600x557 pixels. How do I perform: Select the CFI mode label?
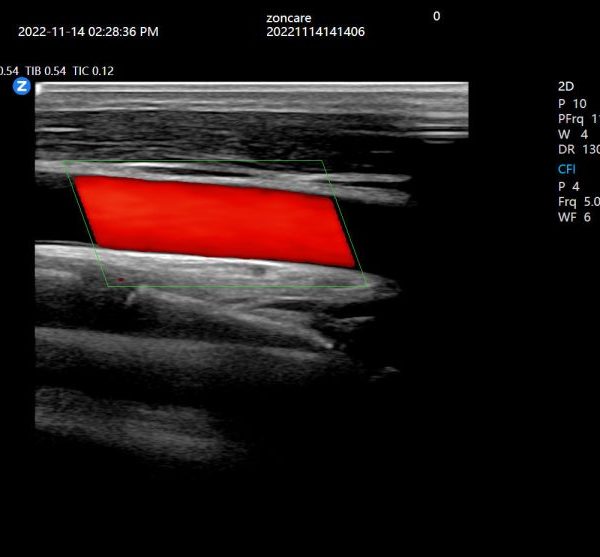(x=567, y=169)
